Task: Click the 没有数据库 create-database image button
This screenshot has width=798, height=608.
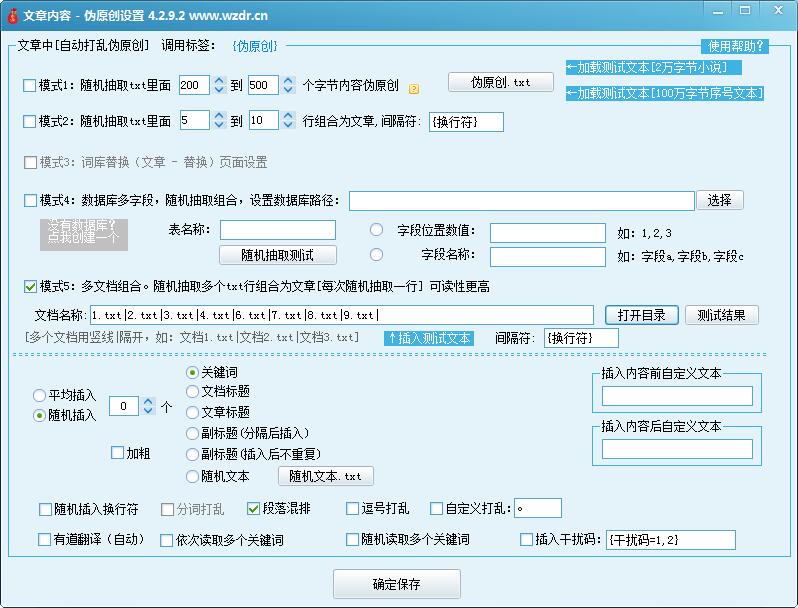Action: pyautogui.click(x=84, y=232)
